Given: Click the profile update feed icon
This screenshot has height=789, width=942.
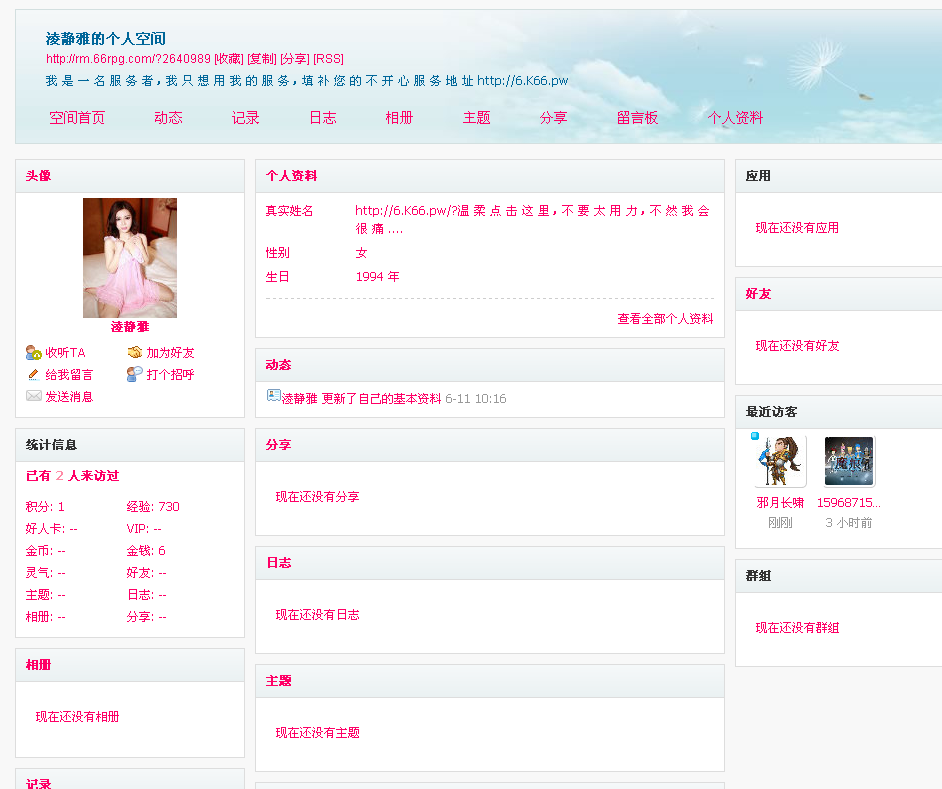Looking at the screenshot, I should point(273,395).
